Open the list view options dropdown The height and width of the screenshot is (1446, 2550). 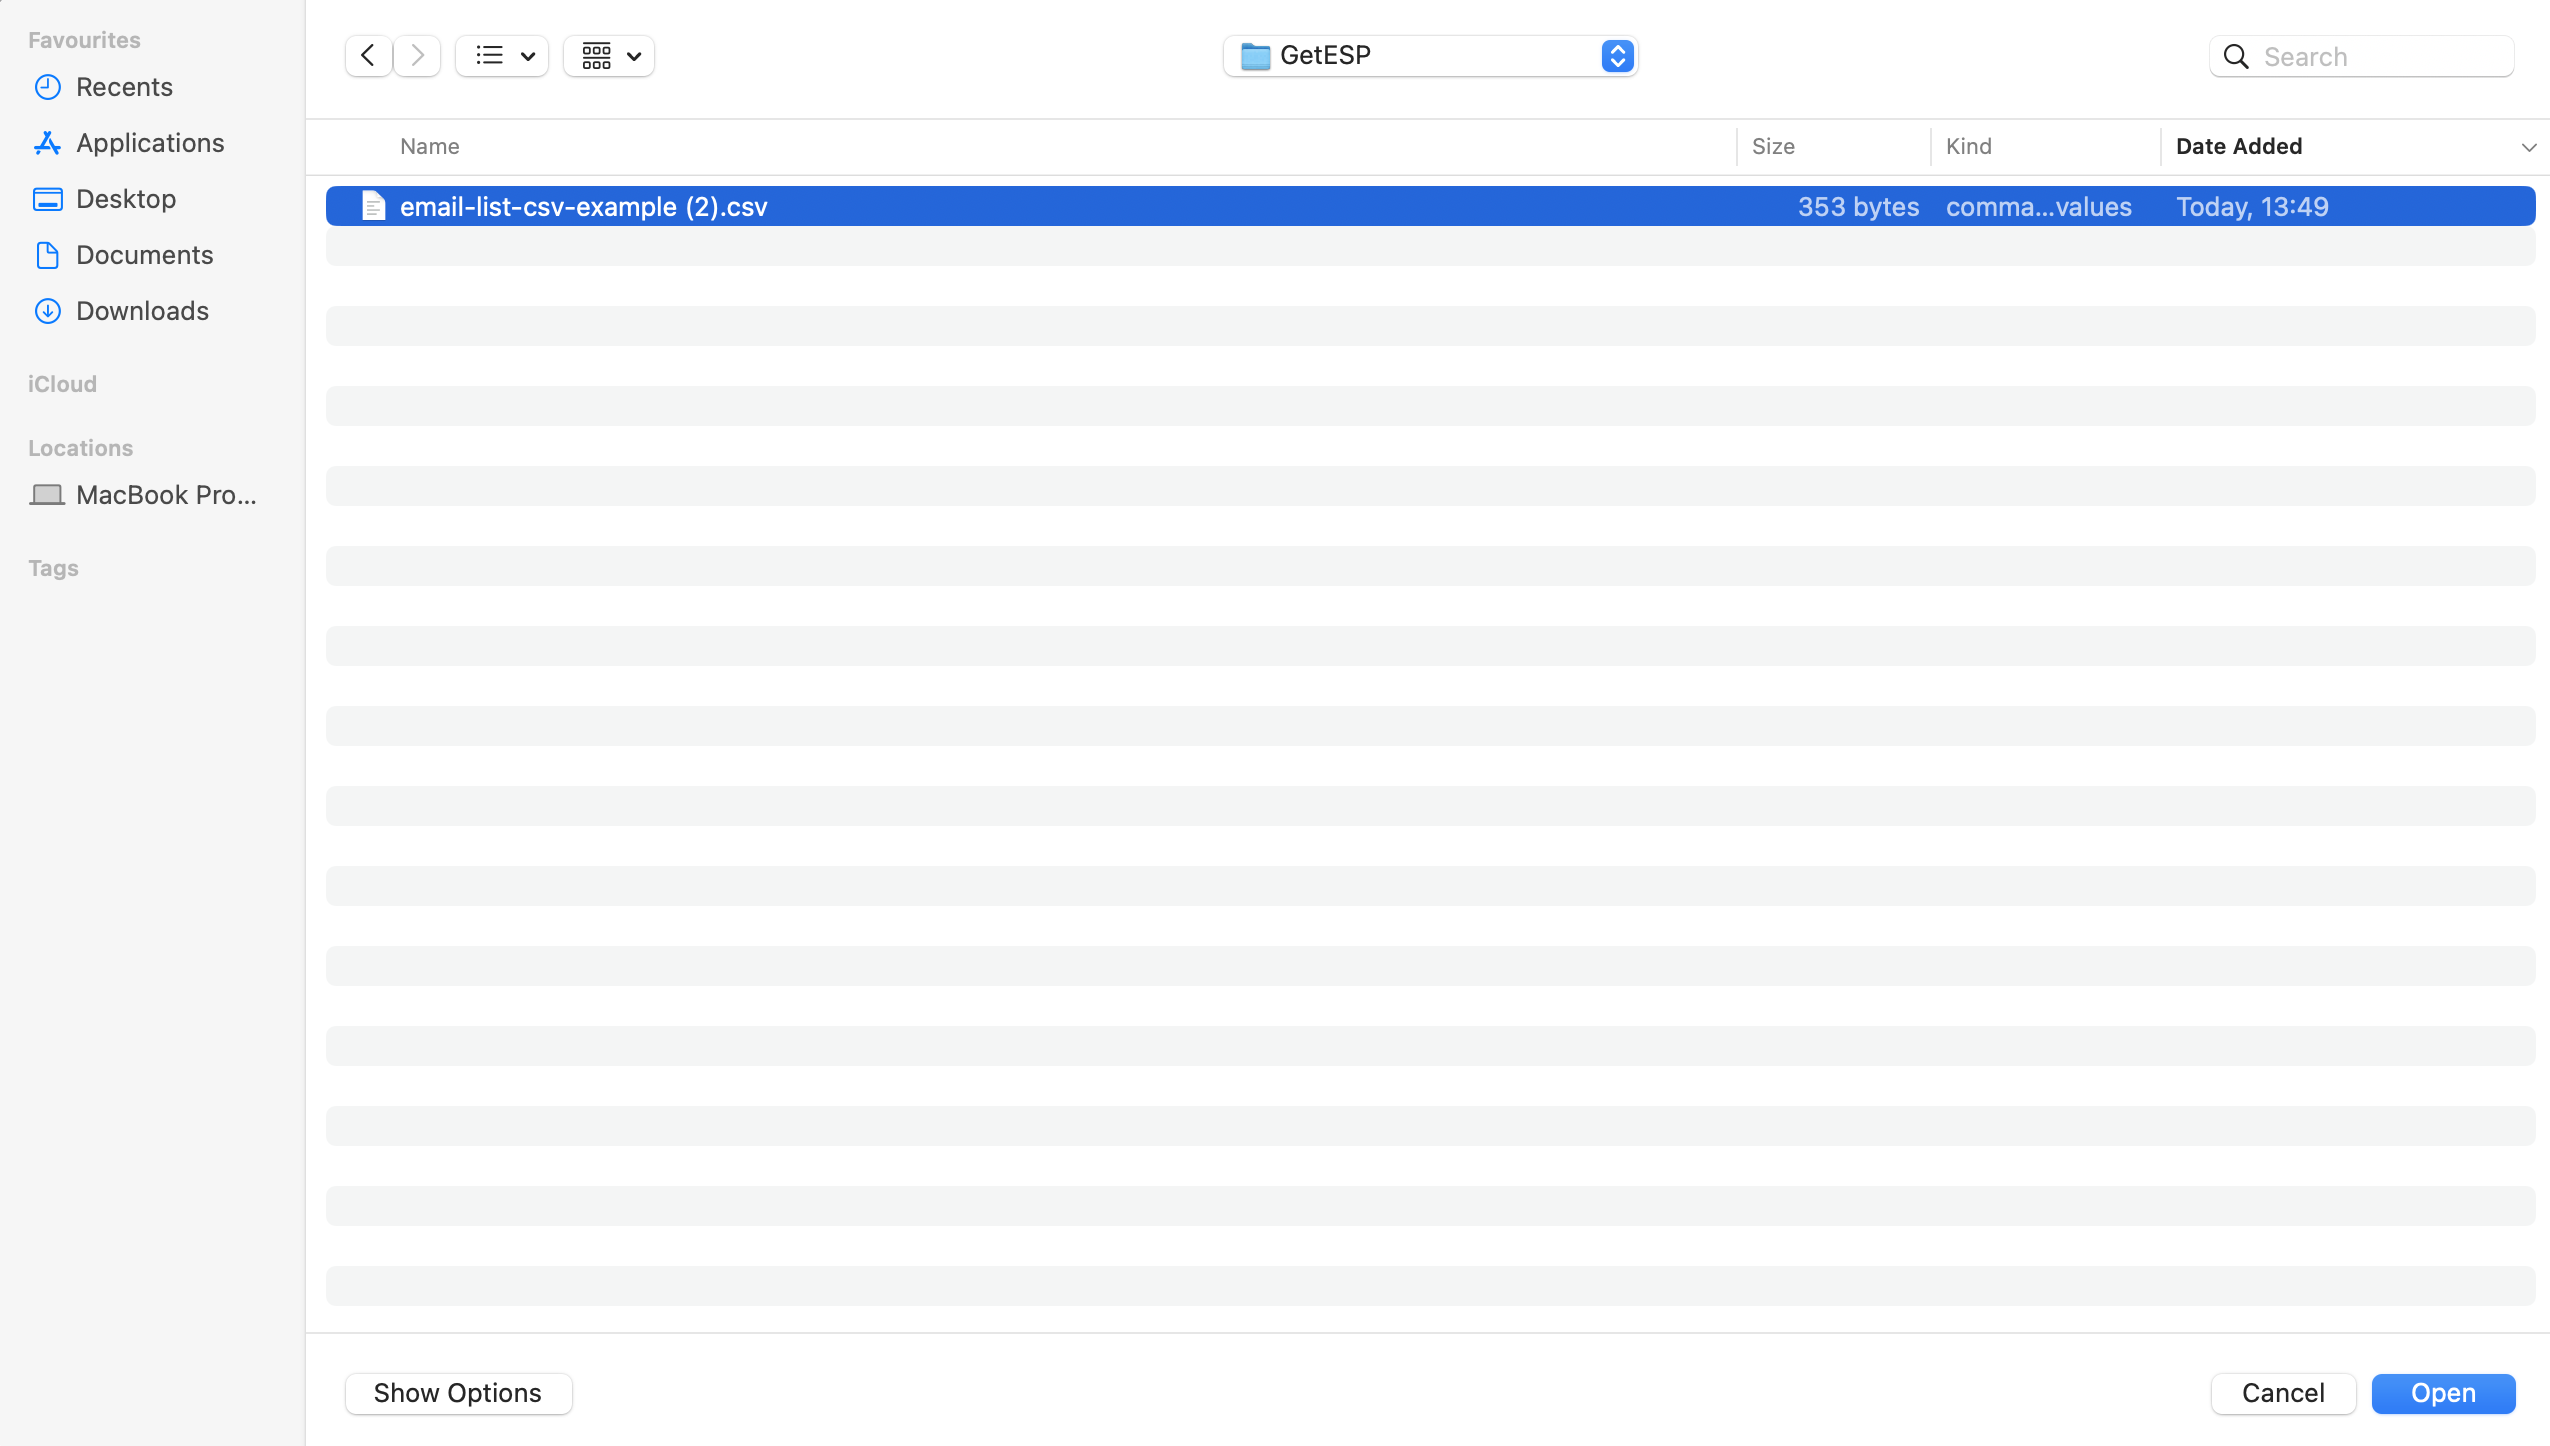click(502, 56)
